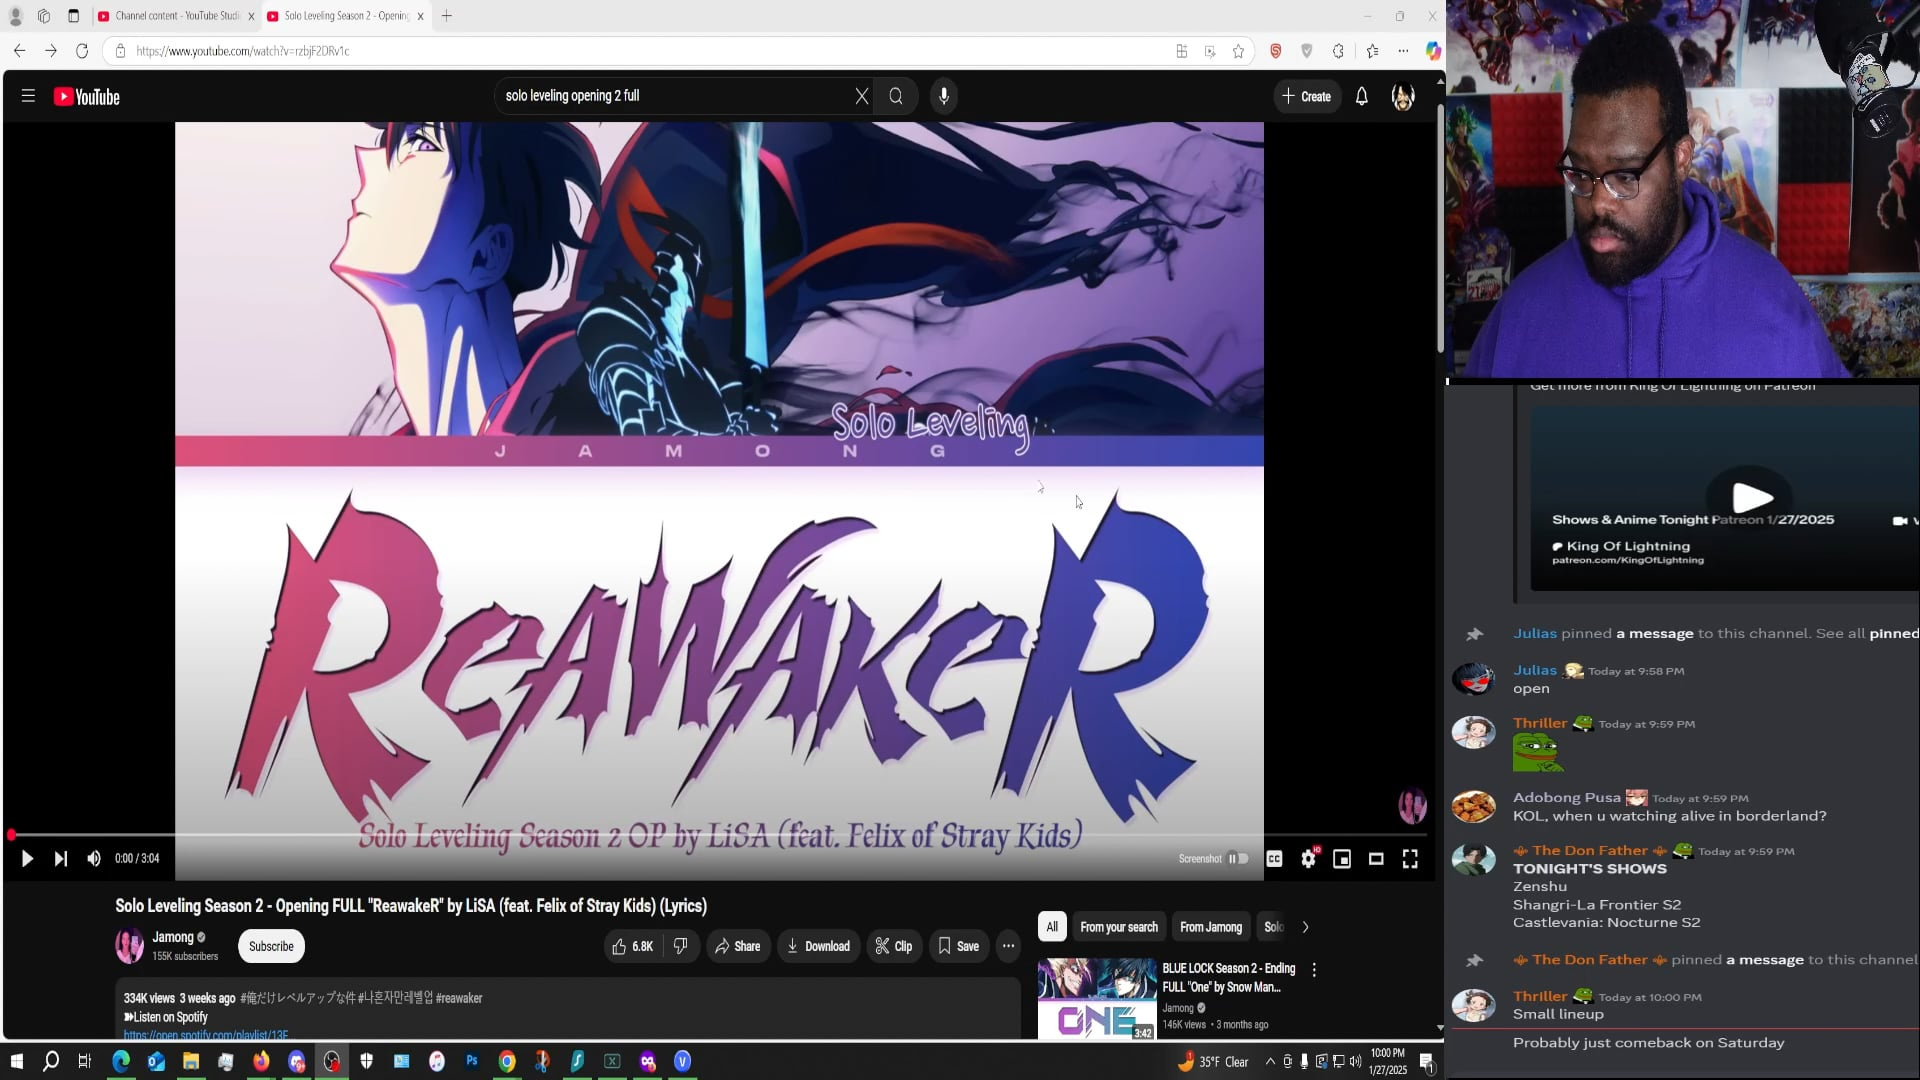
Task: Clear the YouTube search query
Action: 862,96
